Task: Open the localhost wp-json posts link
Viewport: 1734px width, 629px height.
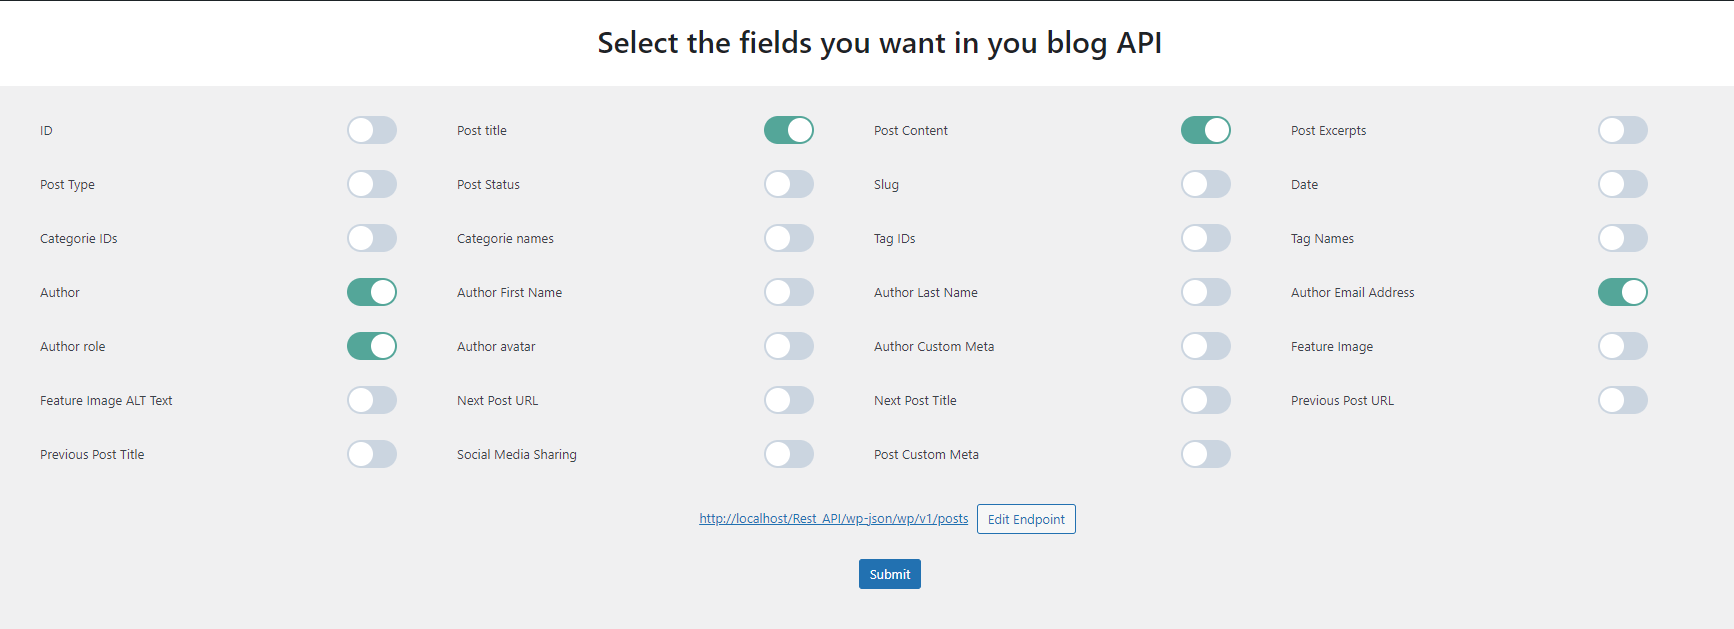Action: (834, 519)
